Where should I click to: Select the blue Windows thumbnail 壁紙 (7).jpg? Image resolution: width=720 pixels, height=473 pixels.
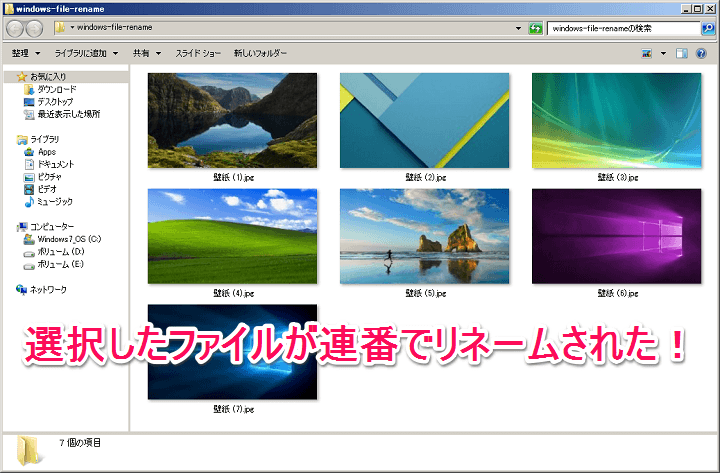pos(232,352)
